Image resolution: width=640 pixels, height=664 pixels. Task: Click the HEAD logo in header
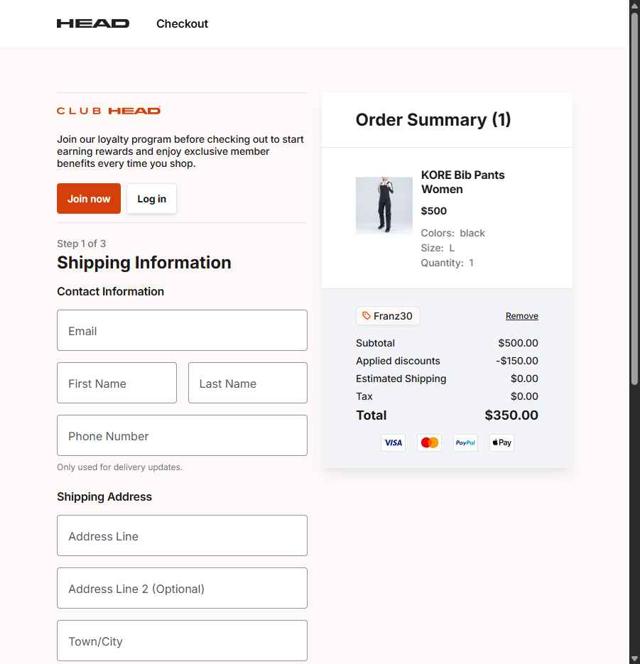click(93, 23)
